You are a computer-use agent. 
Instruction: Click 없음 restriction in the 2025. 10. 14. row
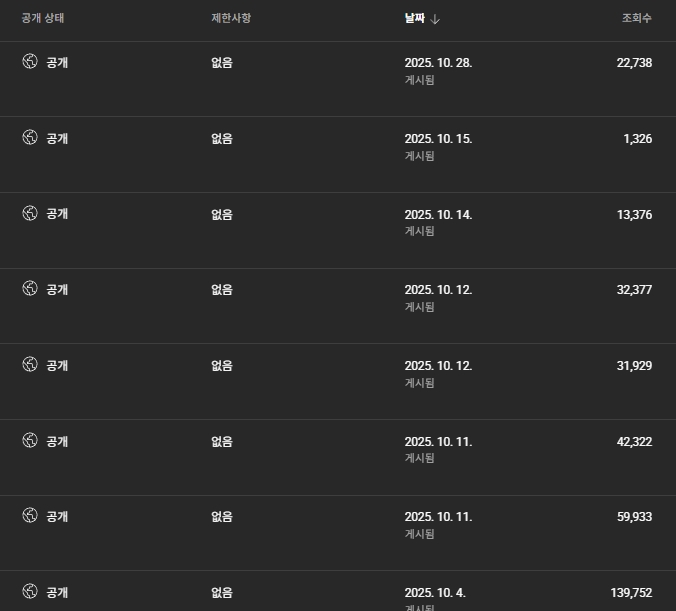[221, 214]
